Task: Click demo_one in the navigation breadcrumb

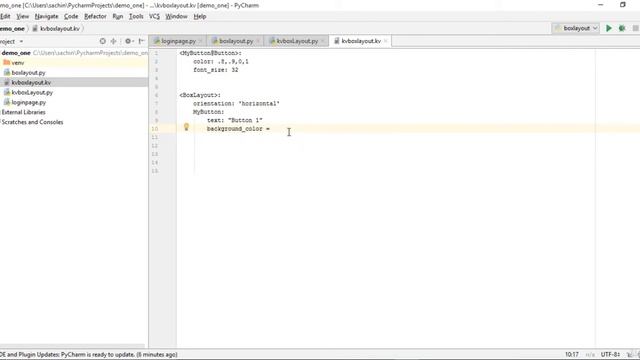Action: 12,29
